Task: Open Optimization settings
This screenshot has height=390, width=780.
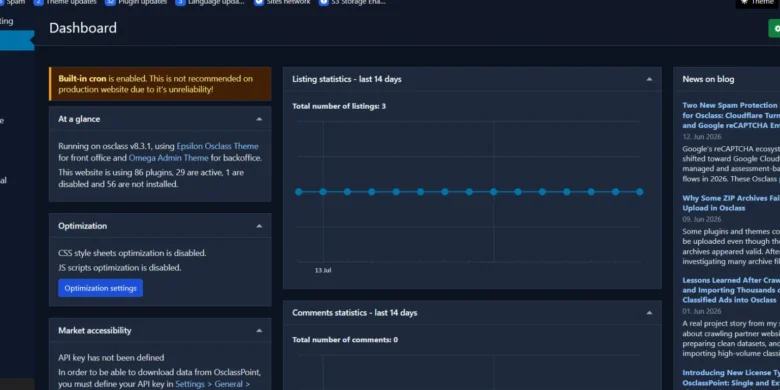Action: coord(100,288)
